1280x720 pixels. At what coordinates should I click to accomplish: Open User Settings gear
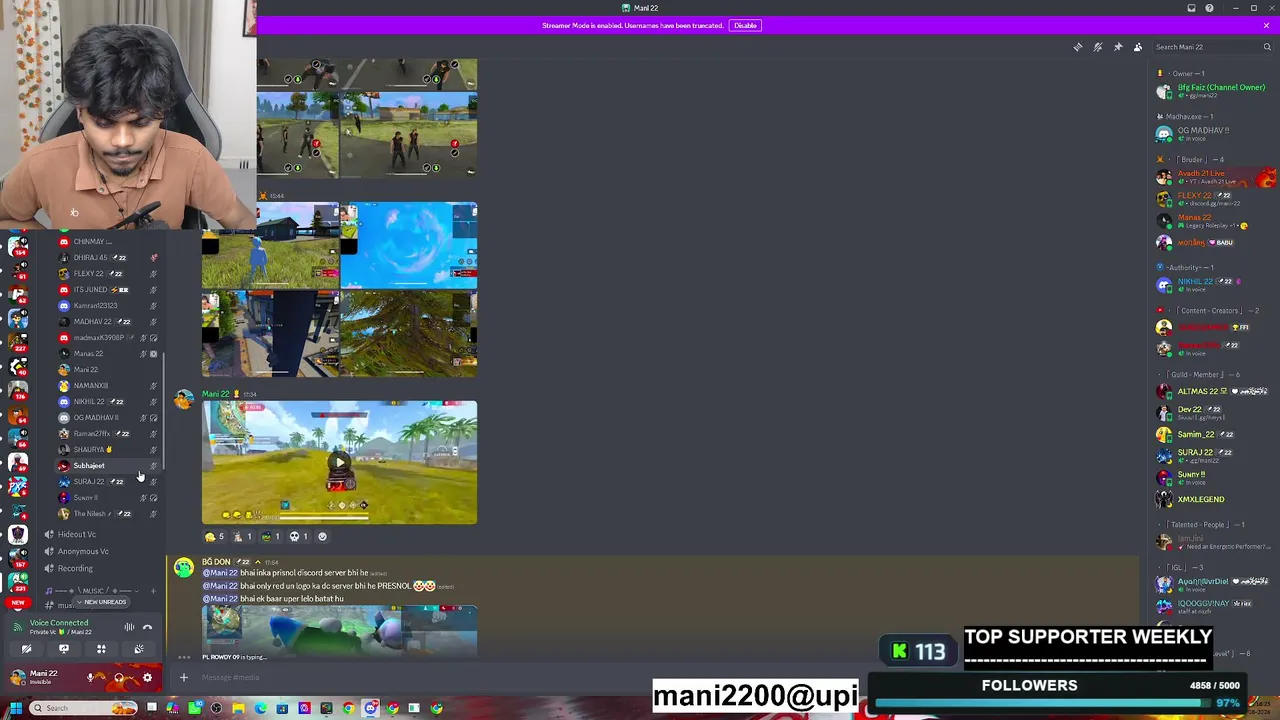147,678
